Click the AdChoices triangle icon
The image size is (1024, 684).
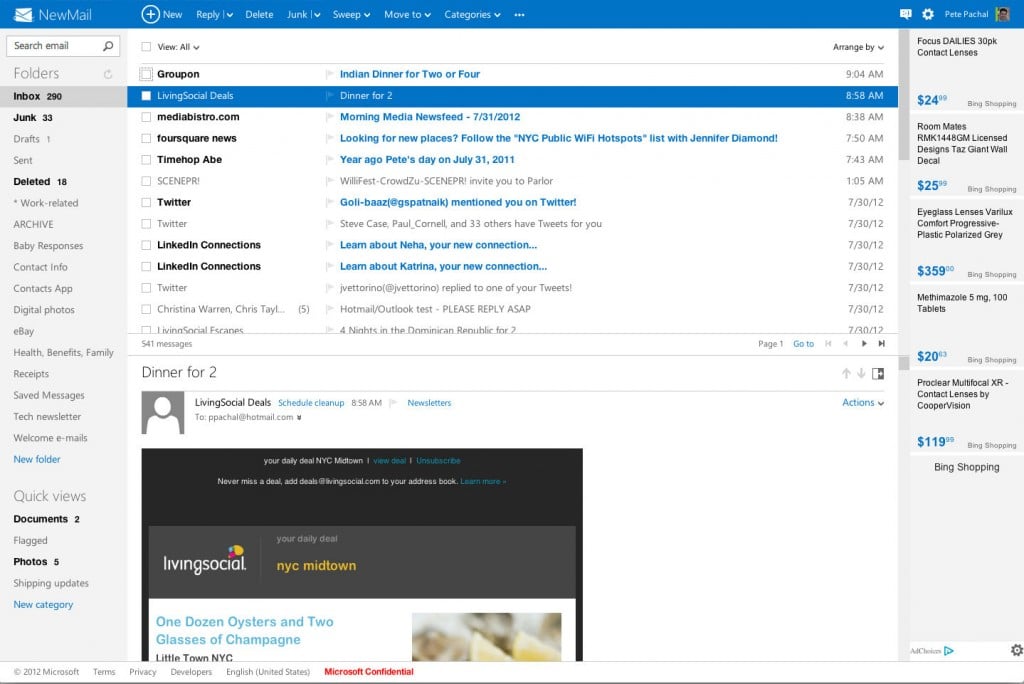point(949,651)
